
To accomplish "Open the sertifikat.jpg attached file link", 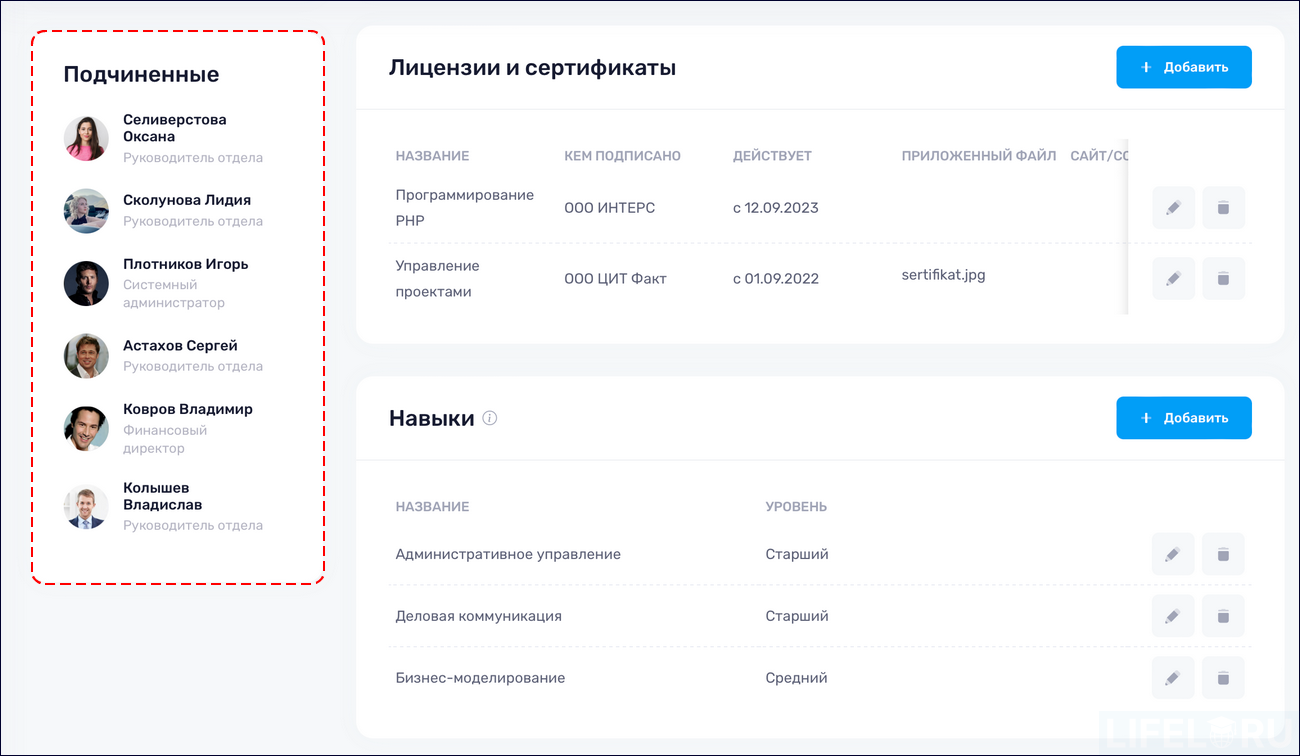I will 942,272.
